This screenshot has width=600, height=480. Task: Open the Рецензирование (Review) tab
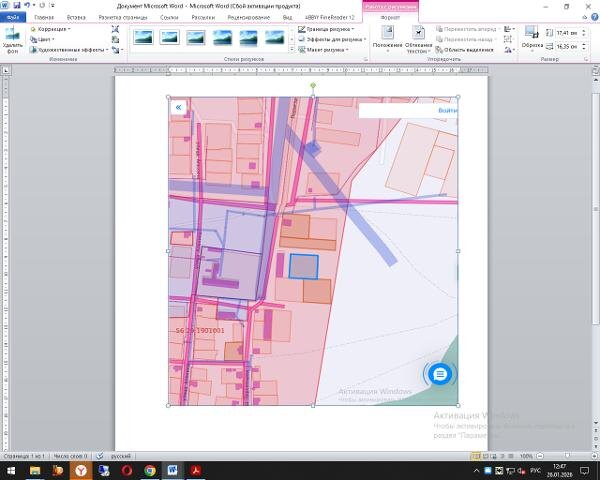click(247, 18)
